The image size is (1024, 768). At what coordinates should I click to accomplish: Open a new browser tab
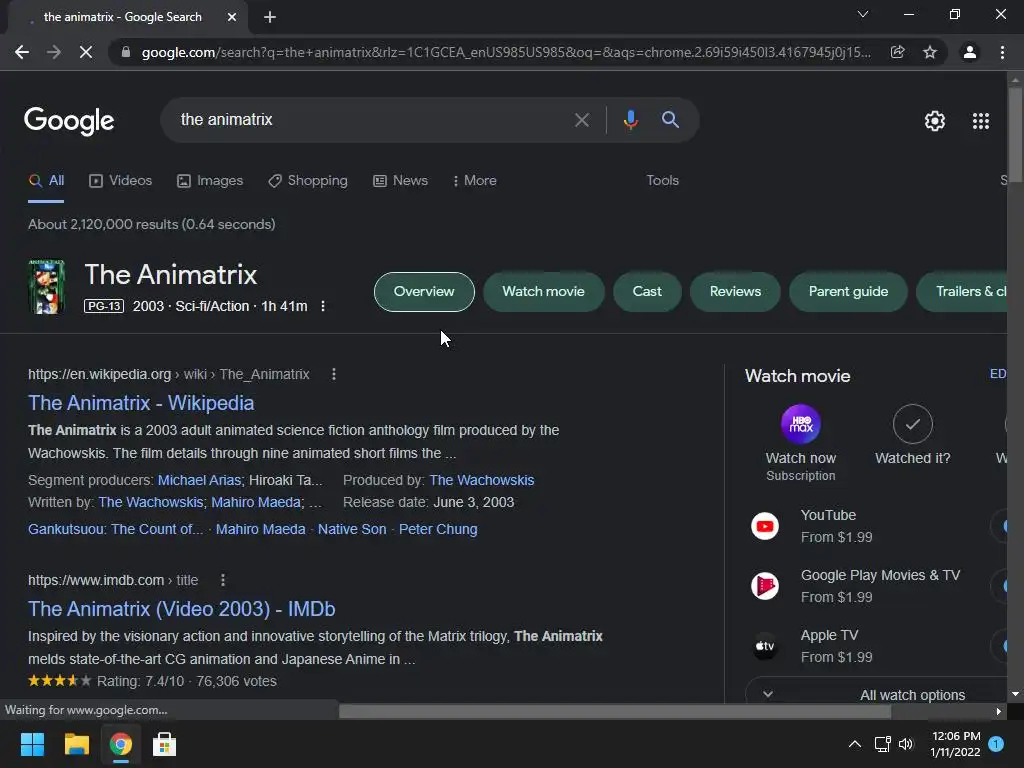tap(270, 17)
